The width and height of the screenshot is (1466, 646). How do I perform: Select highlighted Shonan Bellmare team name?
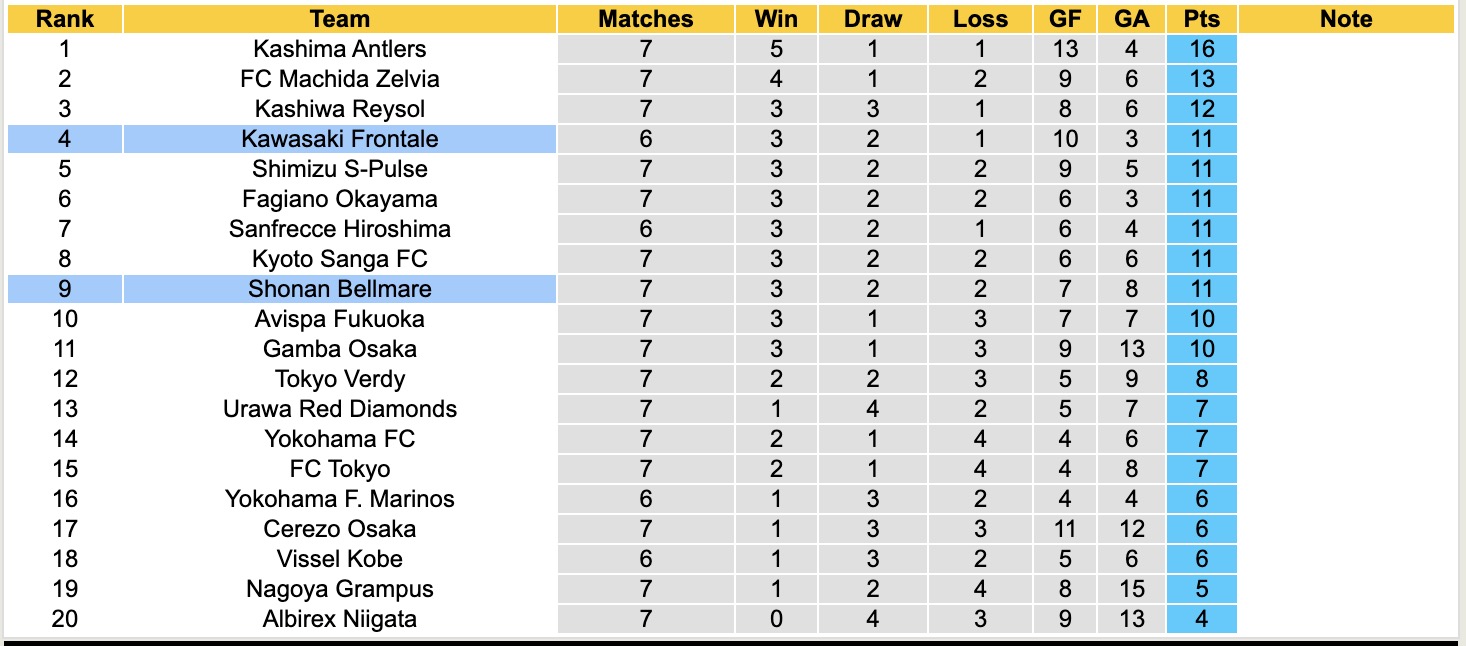[339, 289]
